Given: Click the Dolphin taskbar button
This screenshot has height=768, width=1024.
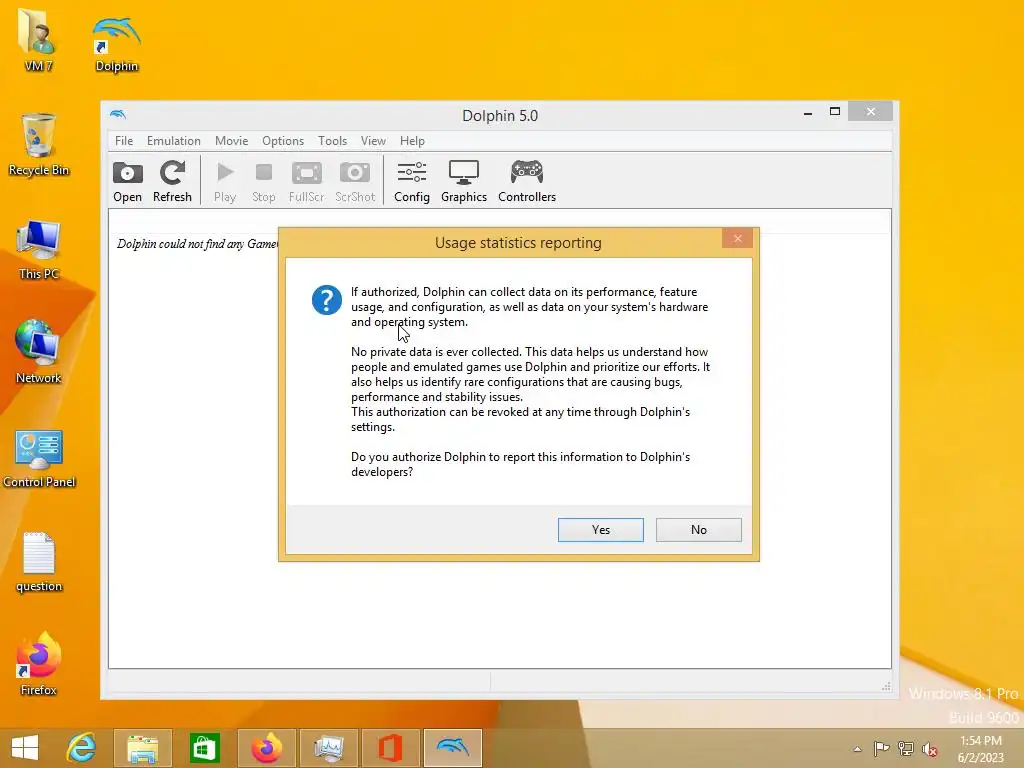Looking at the screenshot, I should pyautogui.click(x=453, y=748).
